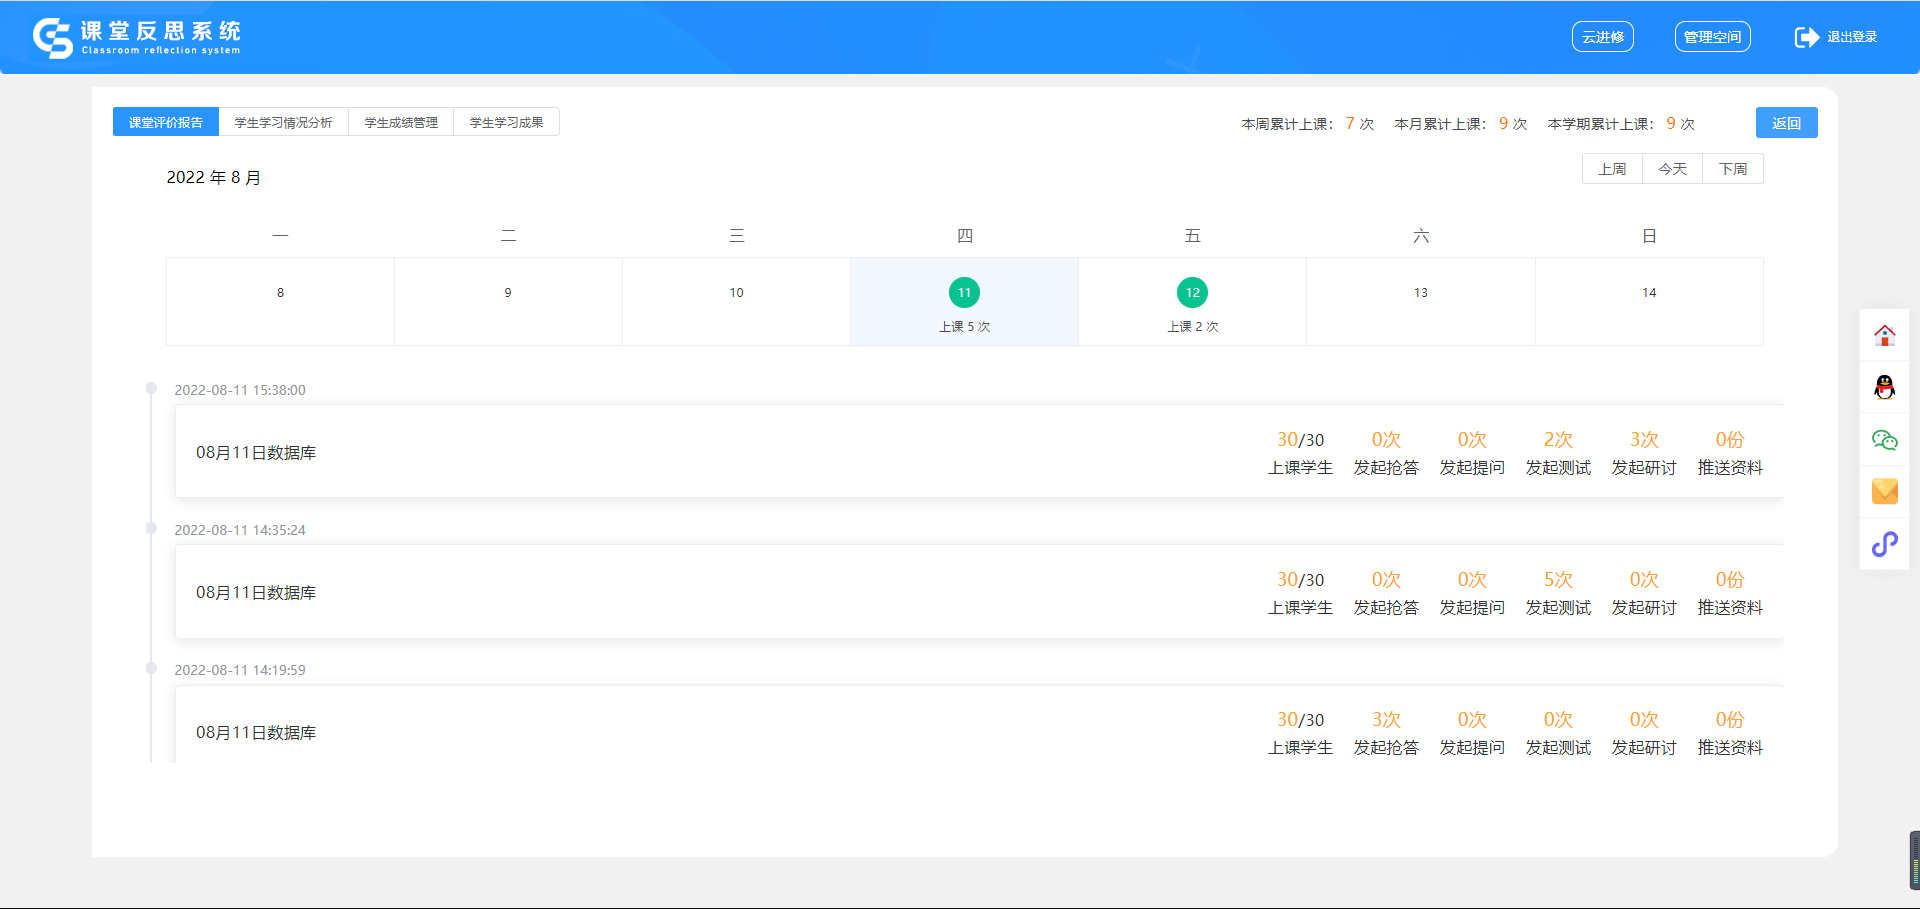
Task: Click the 返回 button
Action: coord(1786,123)
